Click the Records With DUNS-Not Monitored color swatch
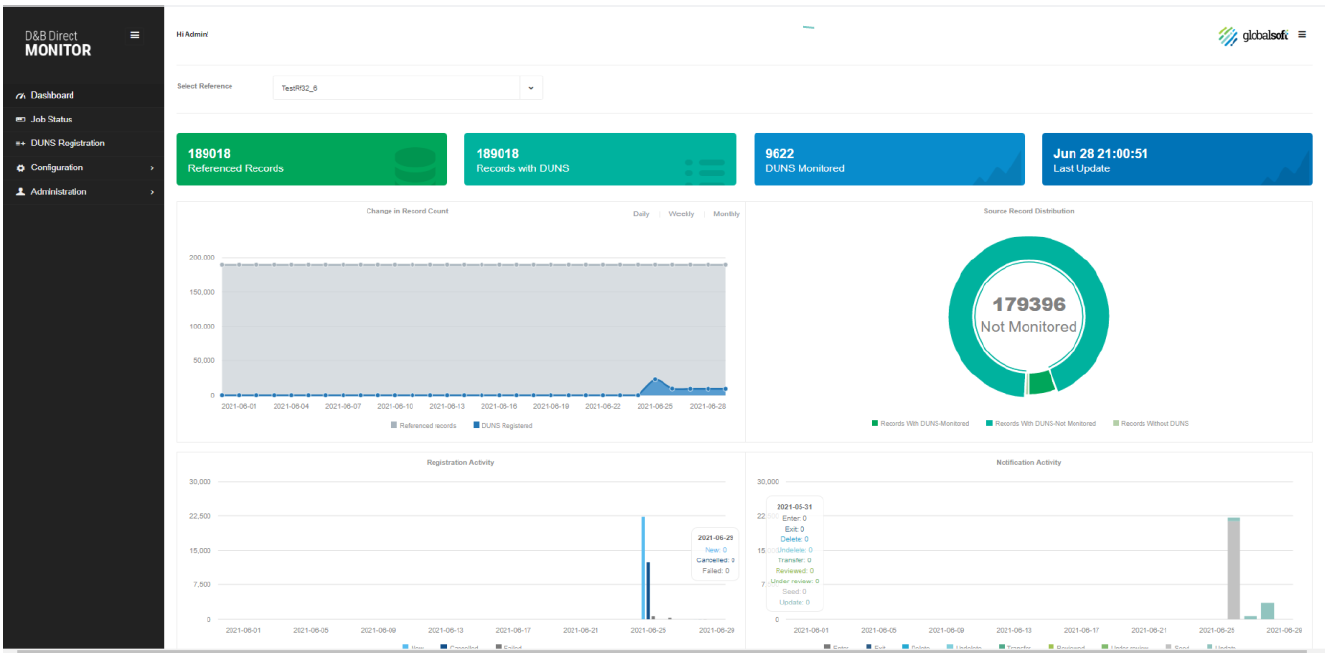1330x657 pixels. pyautogui.click(x=989, y=423)
